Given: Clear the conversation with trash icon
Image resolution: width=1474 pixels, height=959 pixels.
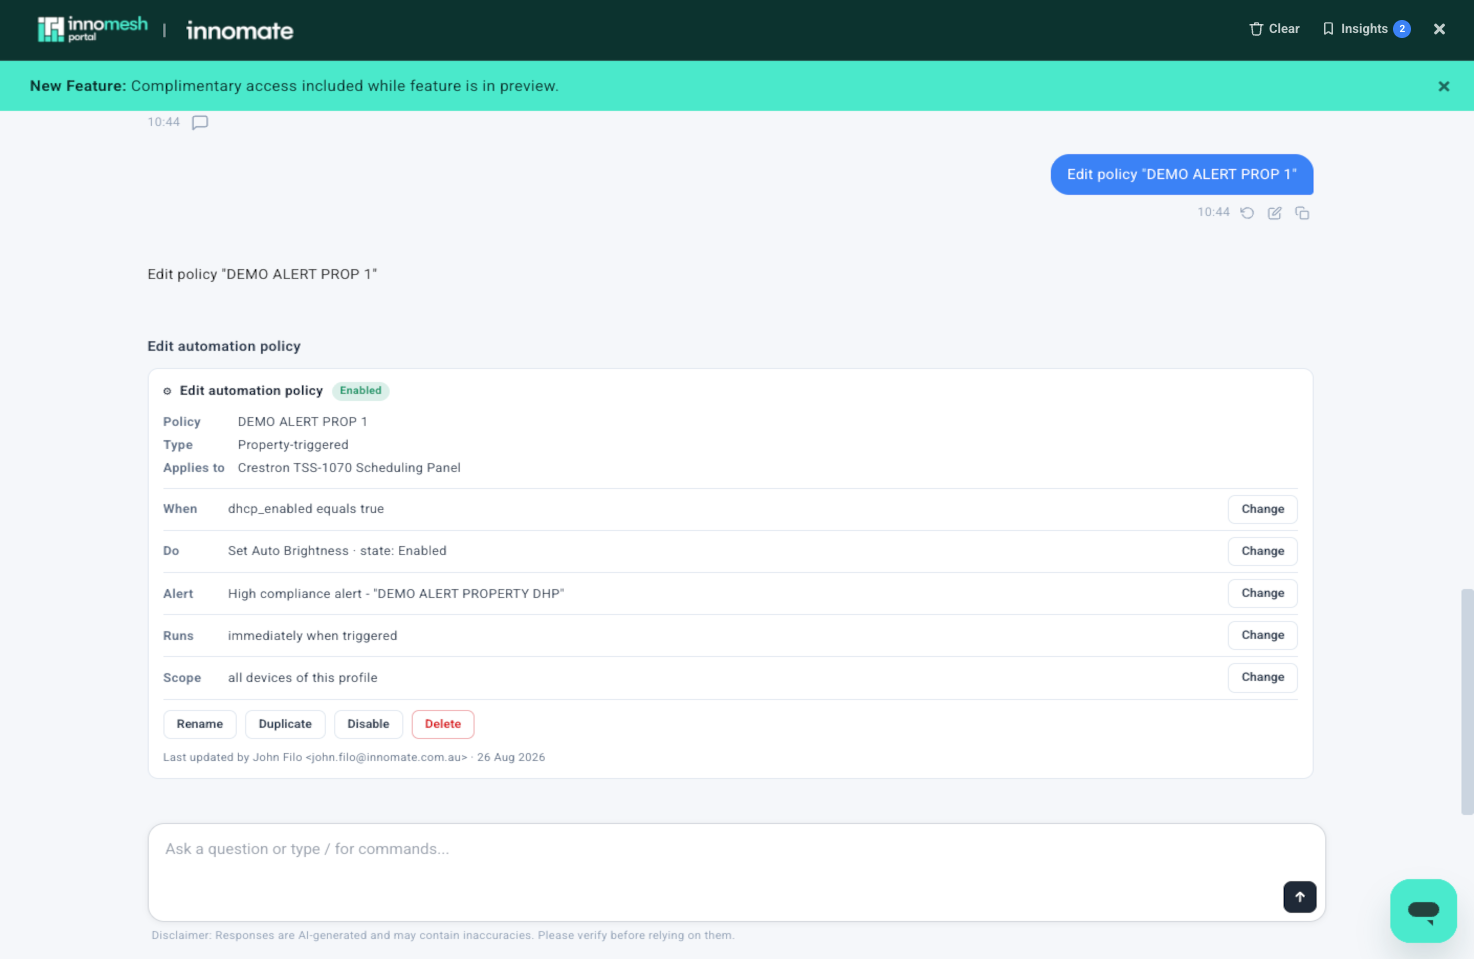Looking at the screenshot, I should pos(1274,29).
